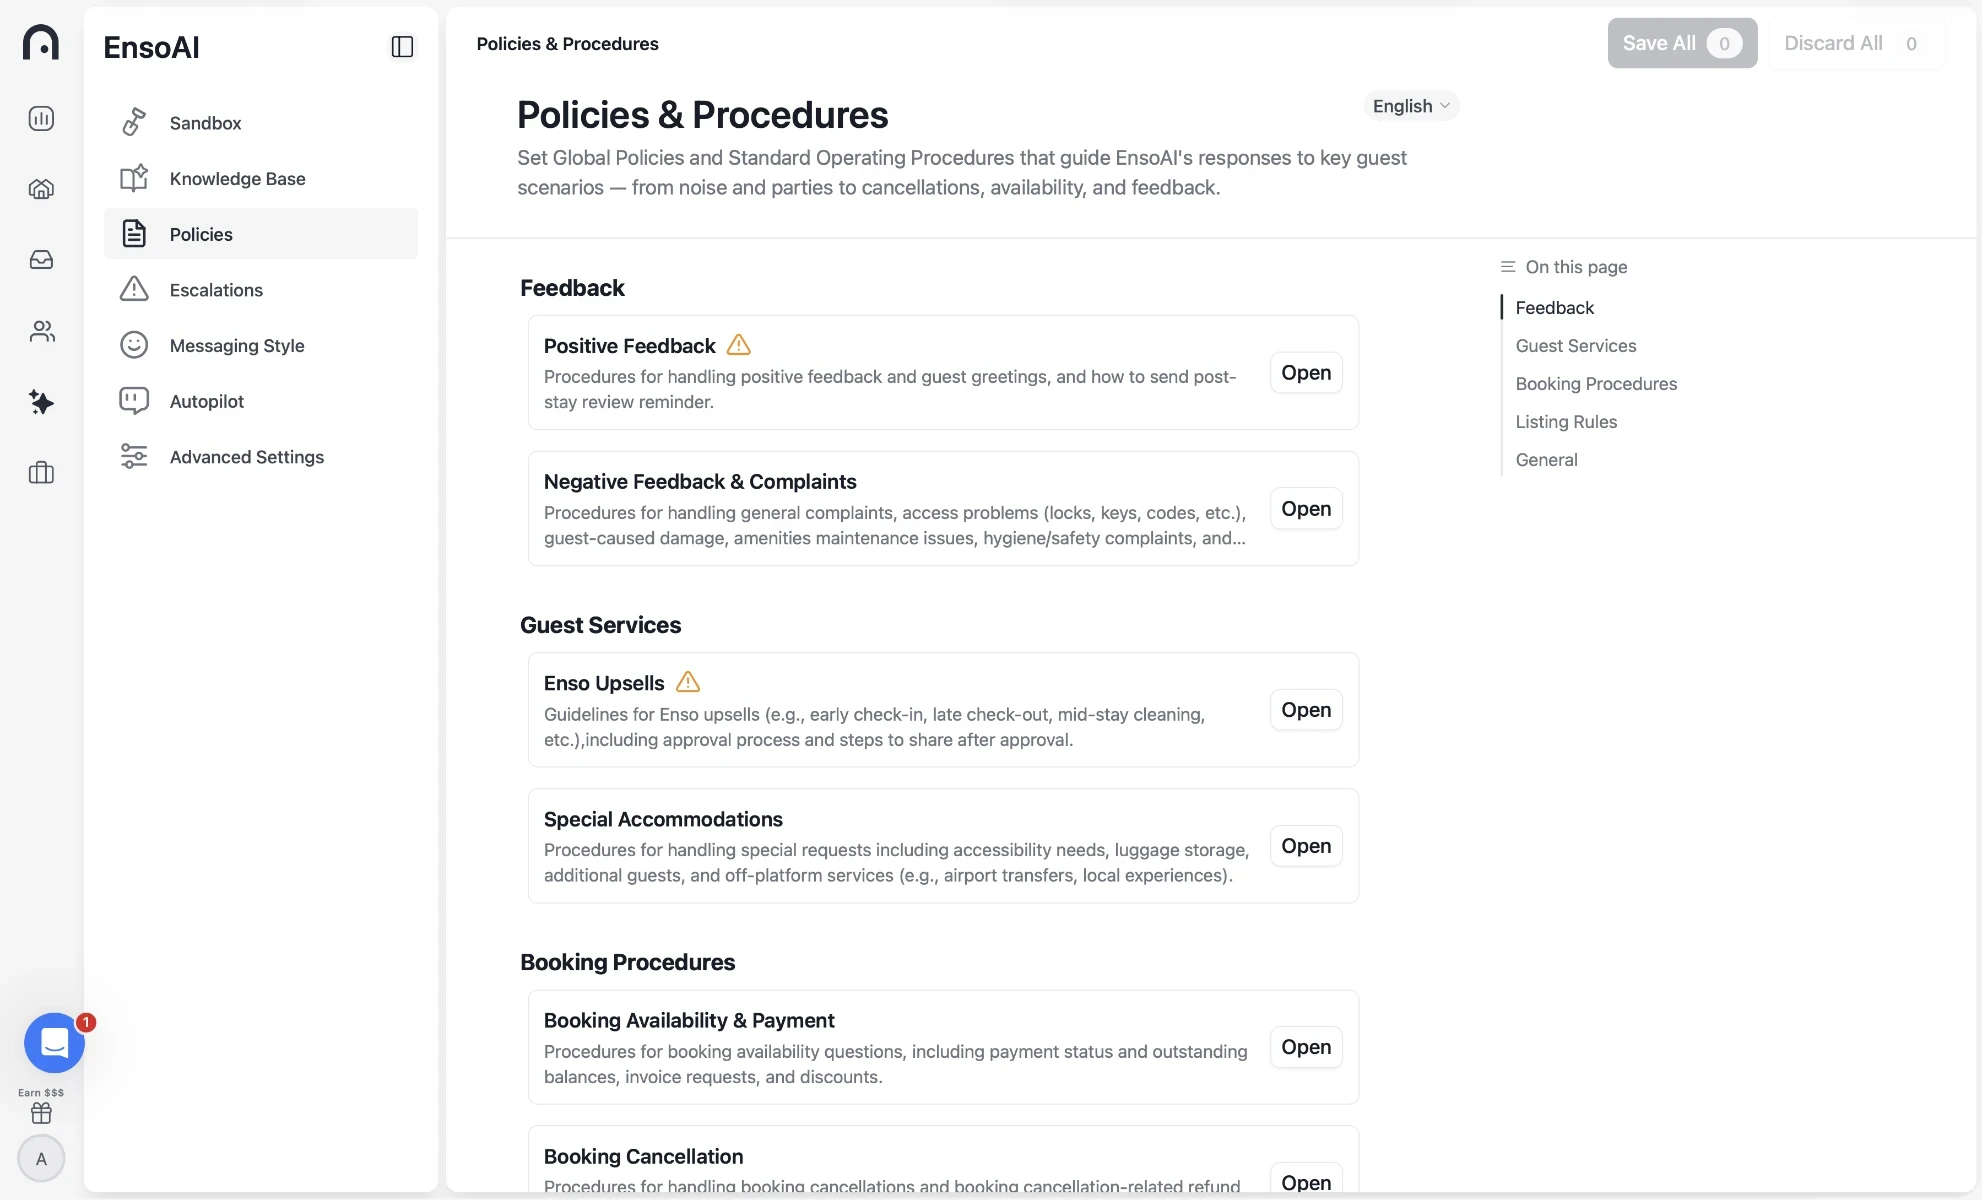Screen dimensions: 1982x1200
Task: Open the inbox tray icon
Action: pyautogui.click(x=41, y=260)
